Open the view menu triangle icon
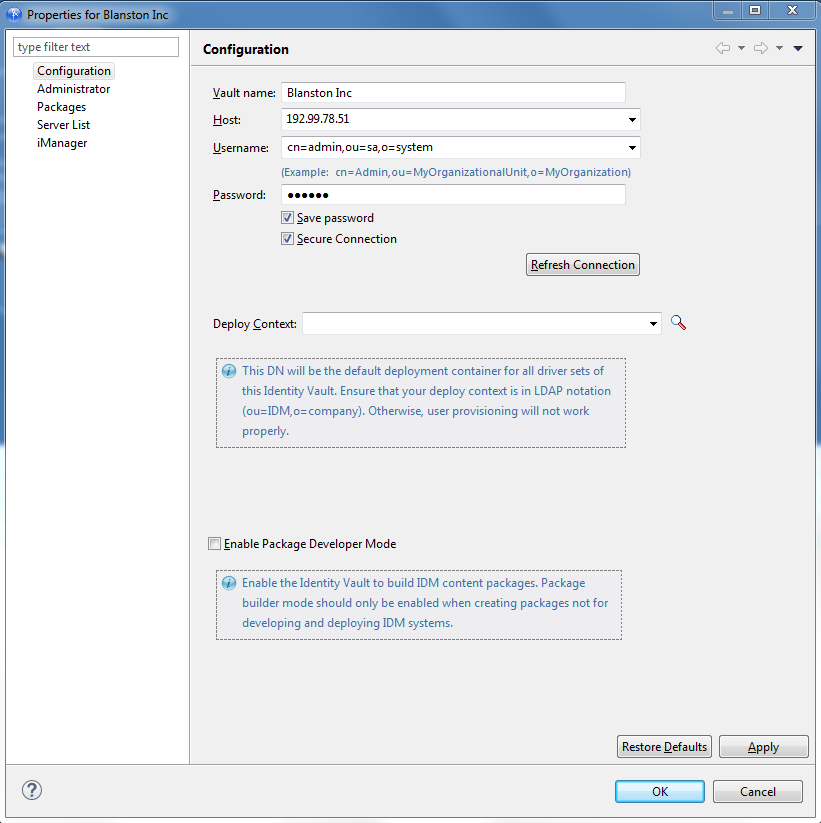 [x=798, y=48]
